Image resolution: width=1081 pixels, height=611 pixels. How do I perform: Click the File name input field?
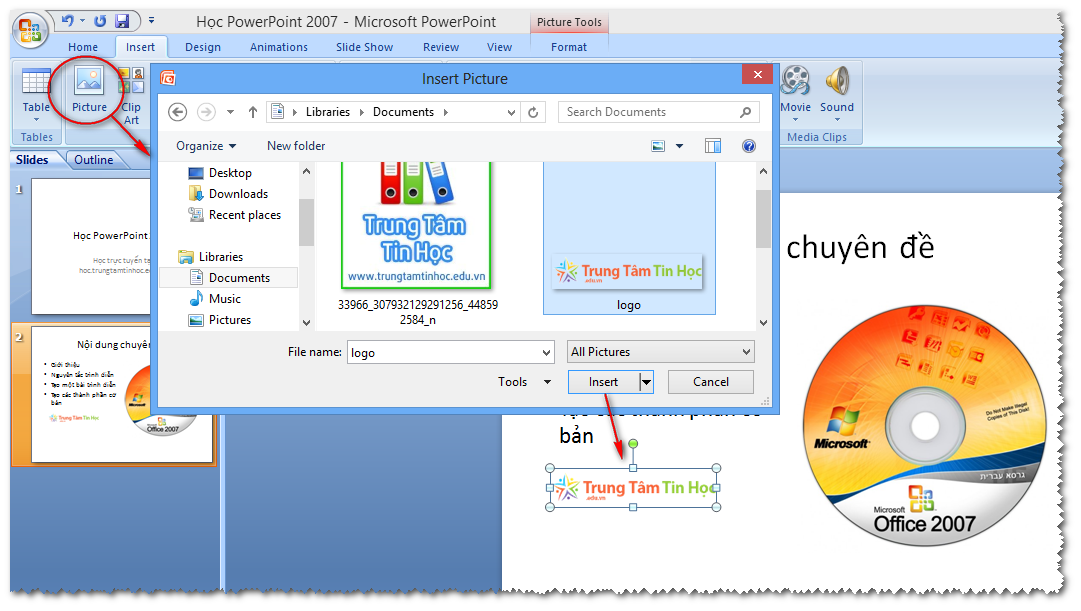tap(445, 352)
